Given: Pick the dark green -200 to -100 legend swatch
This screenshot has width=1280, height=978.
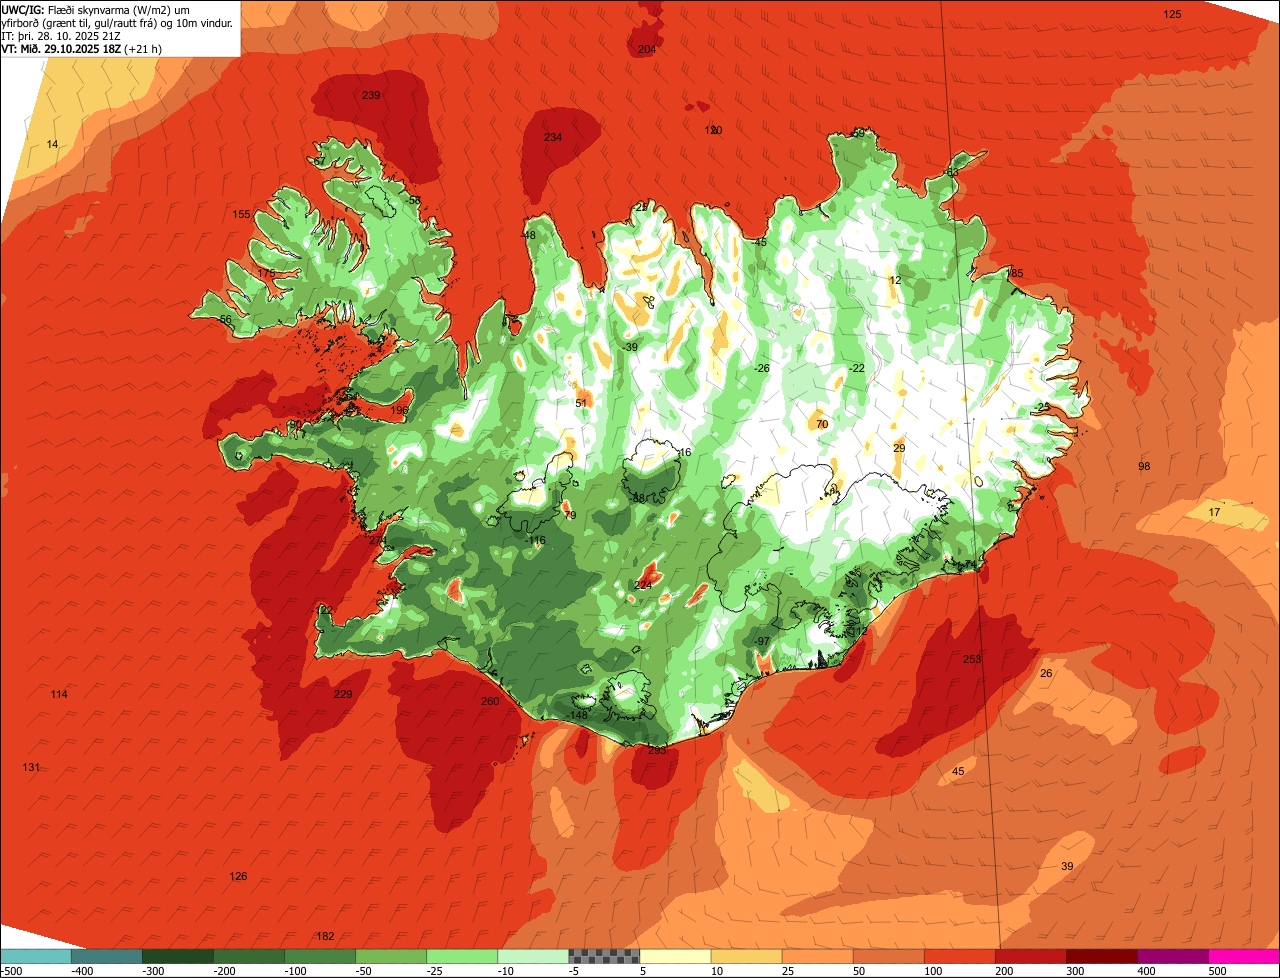Looking at the screenshot, I should (249, 956).
